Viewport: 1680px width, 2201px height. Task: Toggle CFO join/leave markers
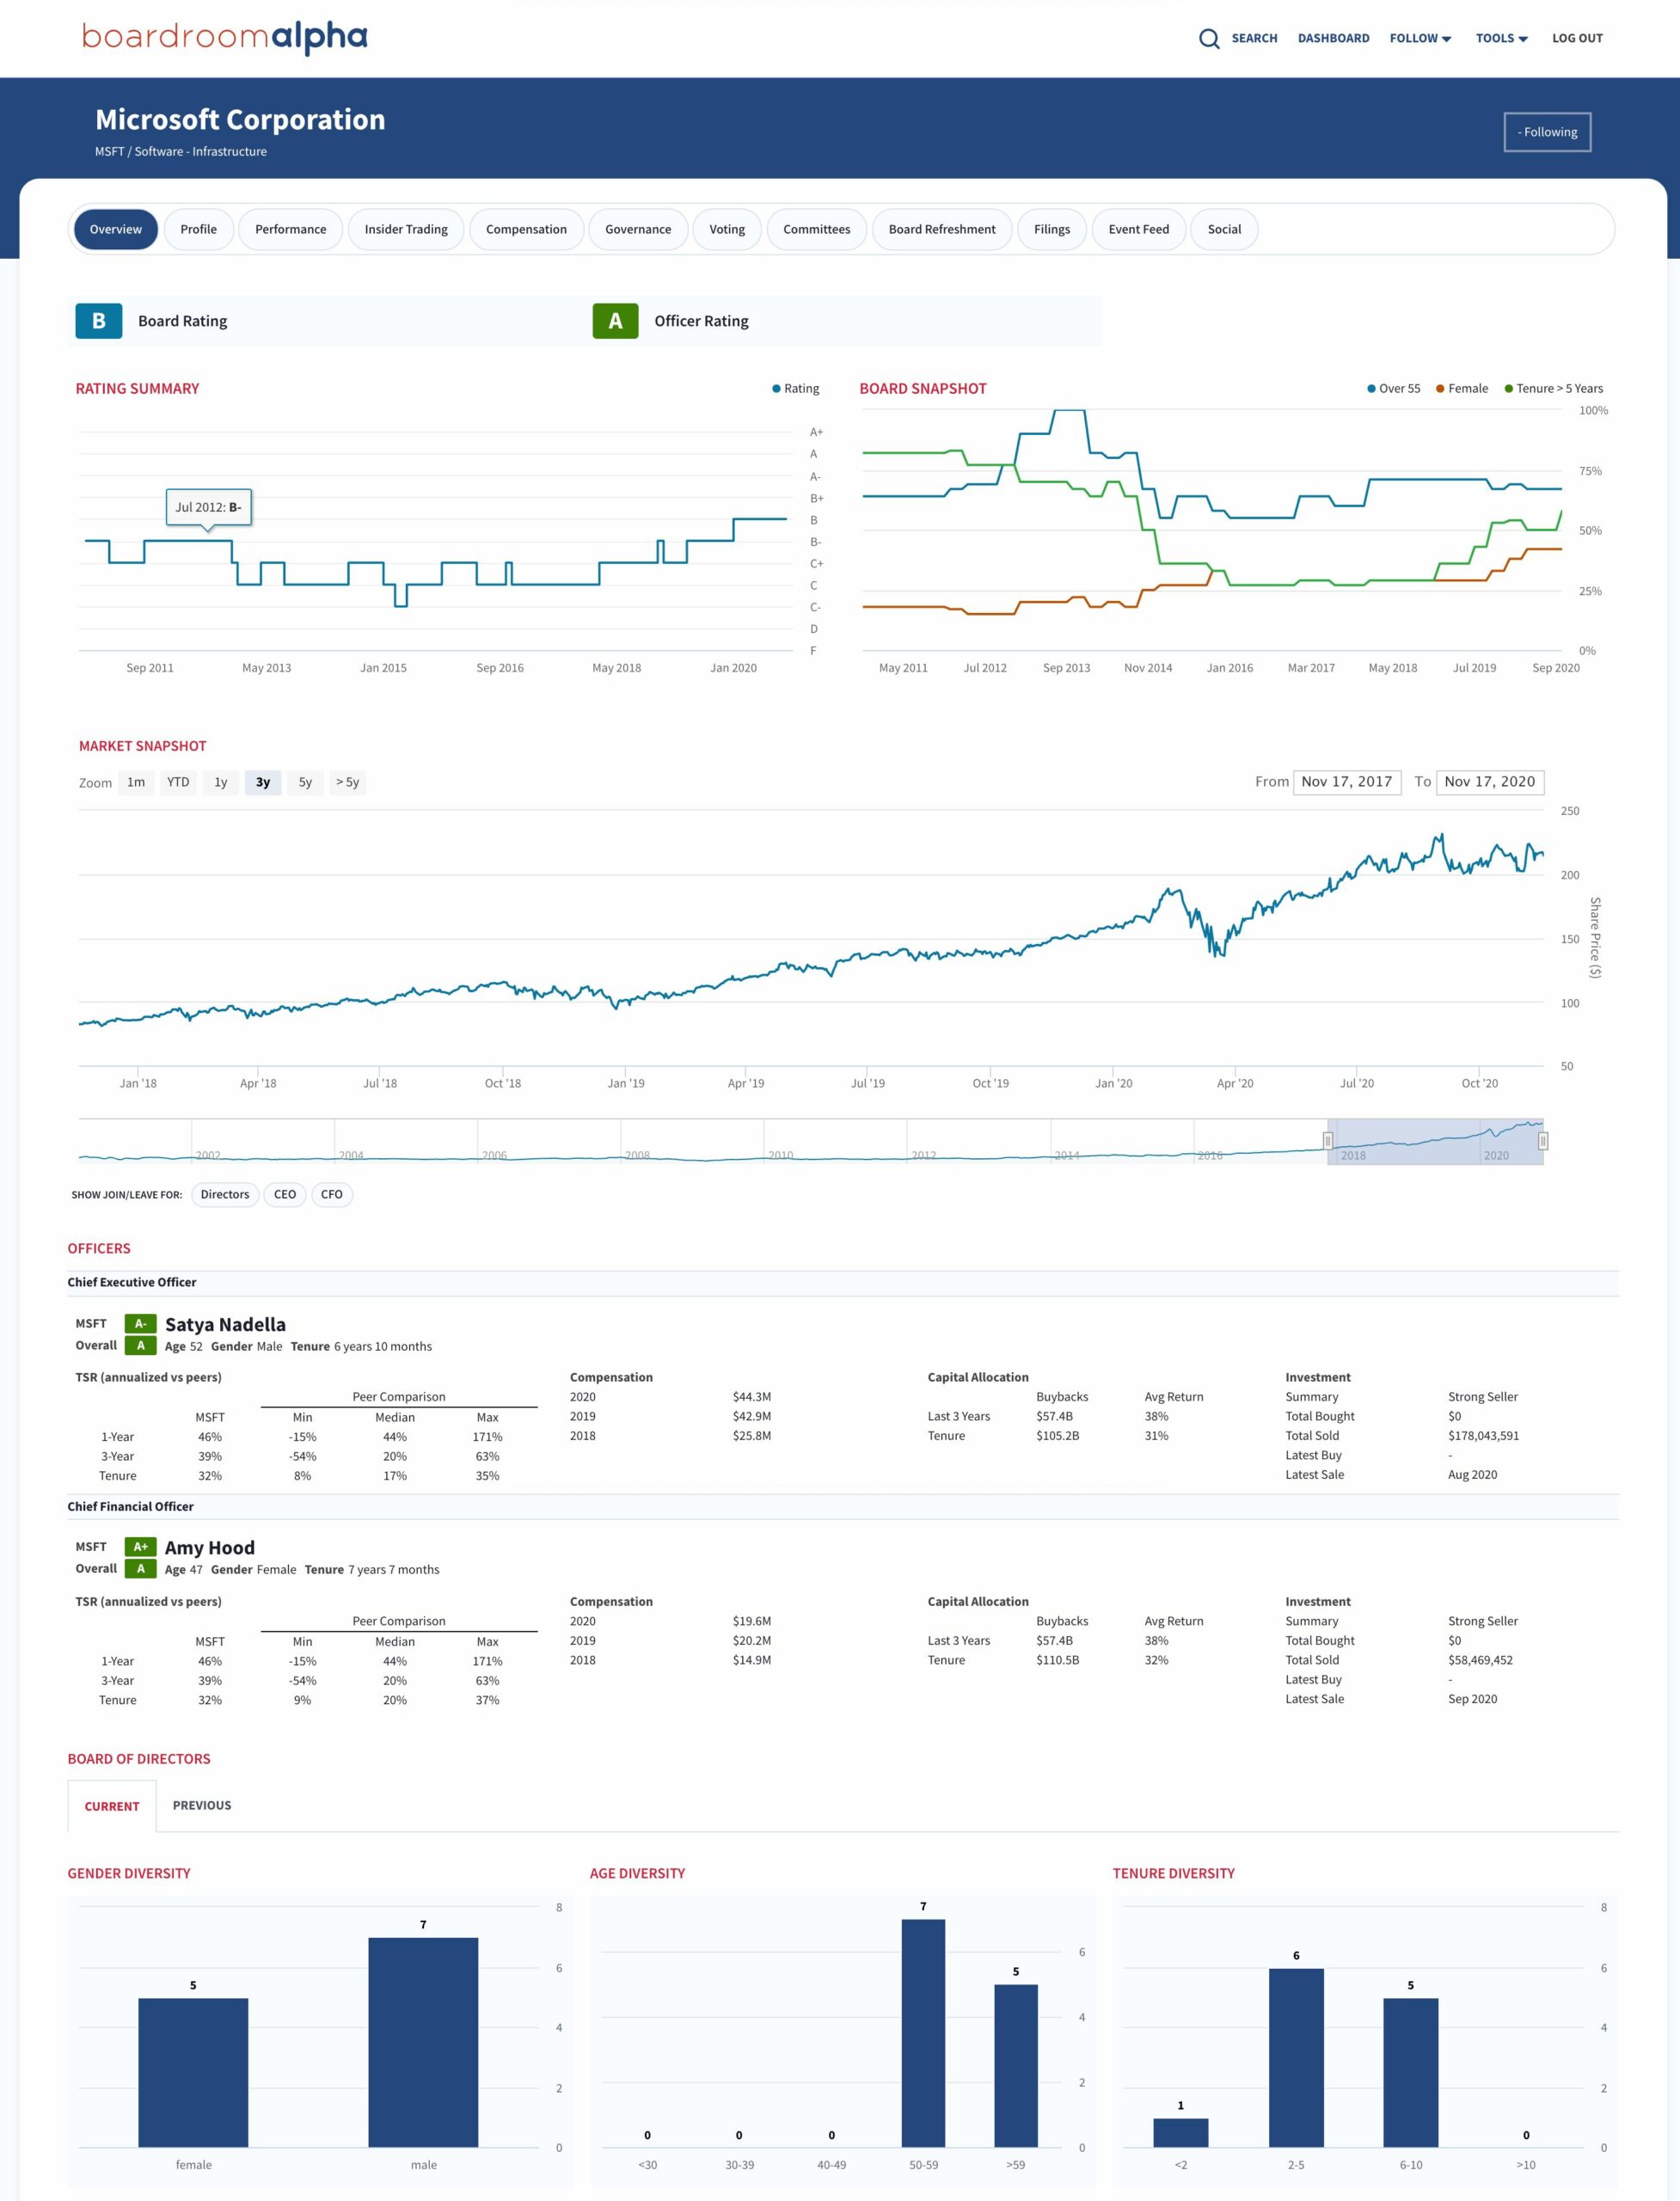tap(332, 1194)
